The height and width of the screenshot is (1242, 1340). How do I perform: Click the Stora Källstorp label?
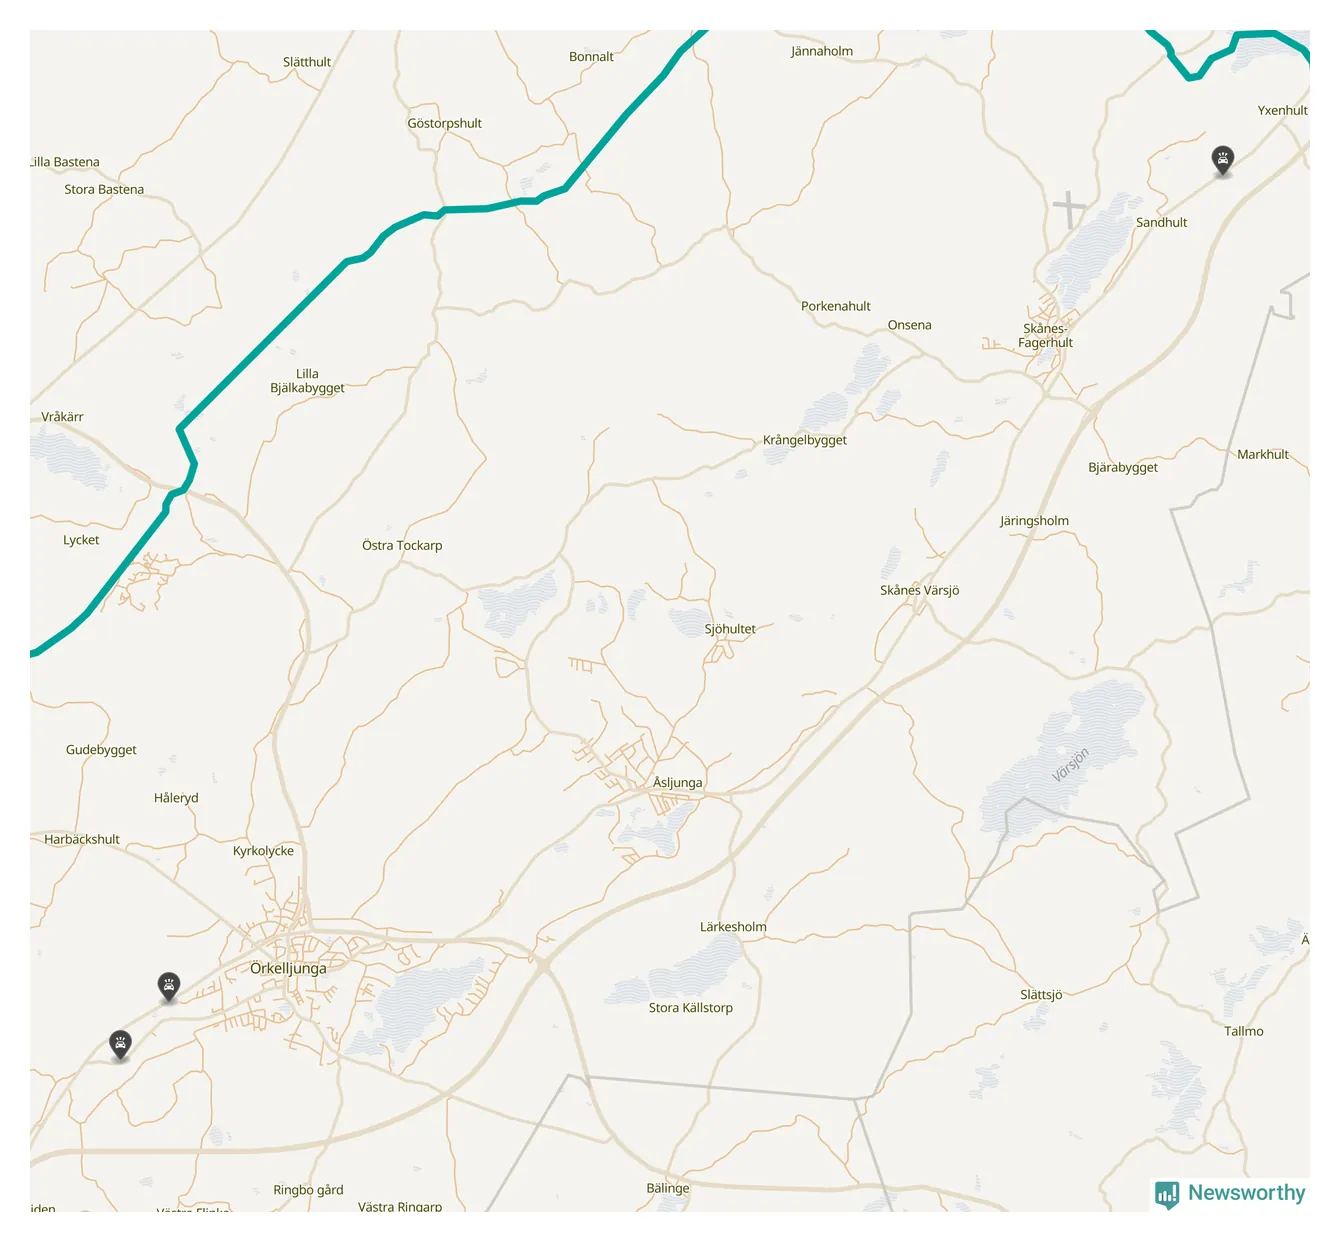690,1008
